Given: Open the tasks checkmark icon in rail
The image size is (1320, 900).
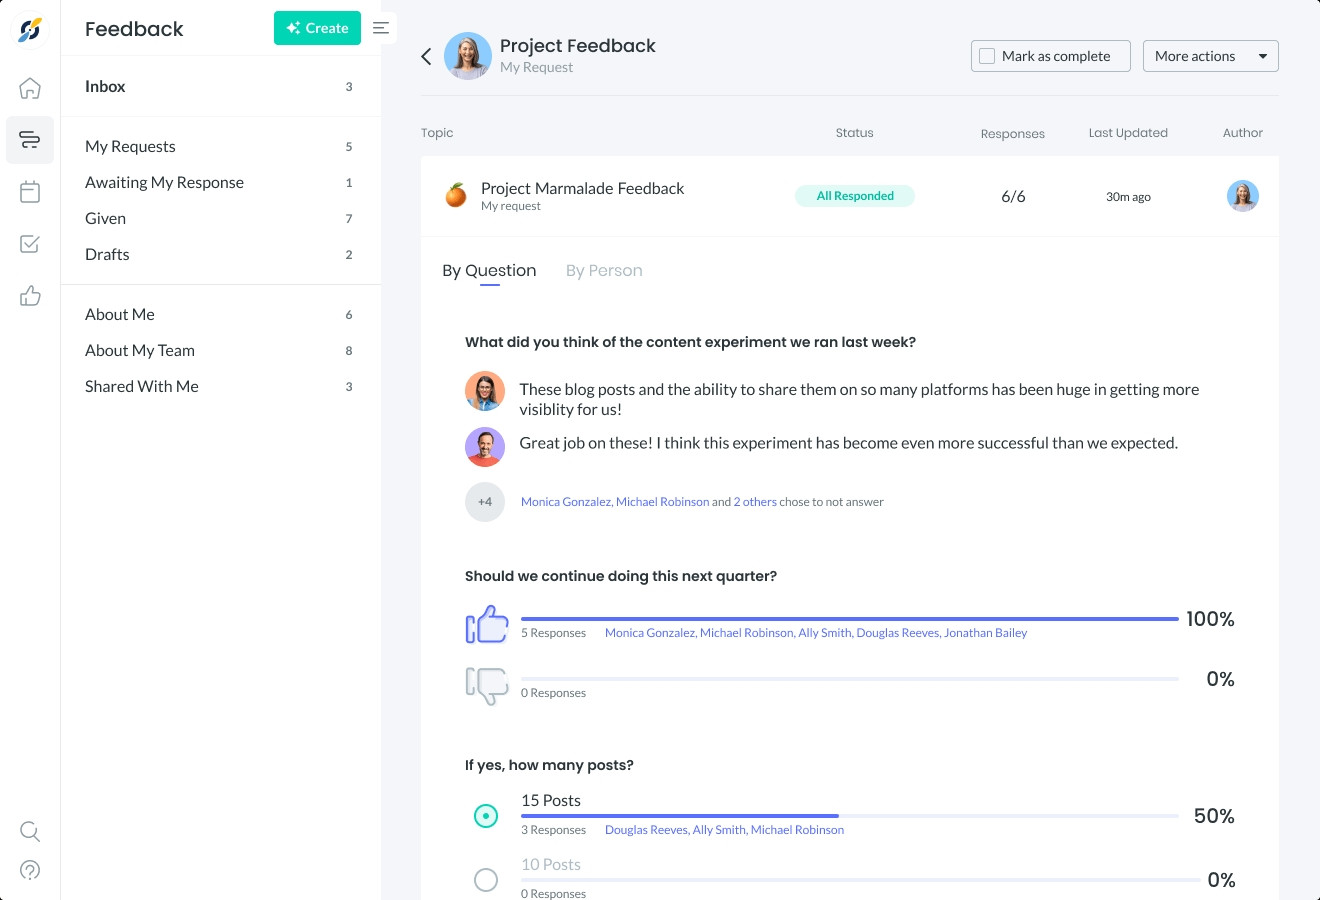Looking at the screenshot, I should click(x=30, y=244).
